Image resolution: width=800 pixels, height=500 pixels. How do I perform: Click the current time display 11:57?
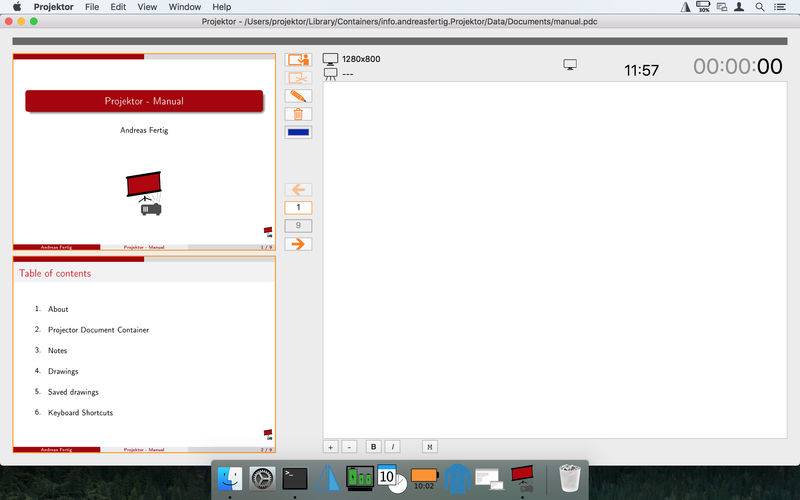pos(641,70)
